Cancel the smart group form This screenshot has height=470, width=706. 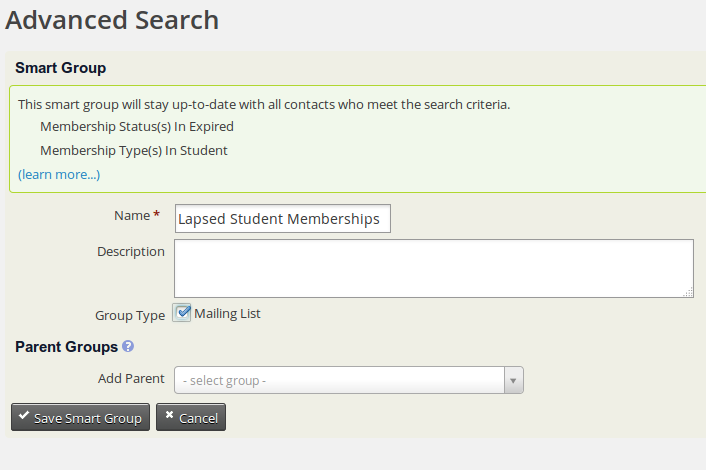(191, 417)
